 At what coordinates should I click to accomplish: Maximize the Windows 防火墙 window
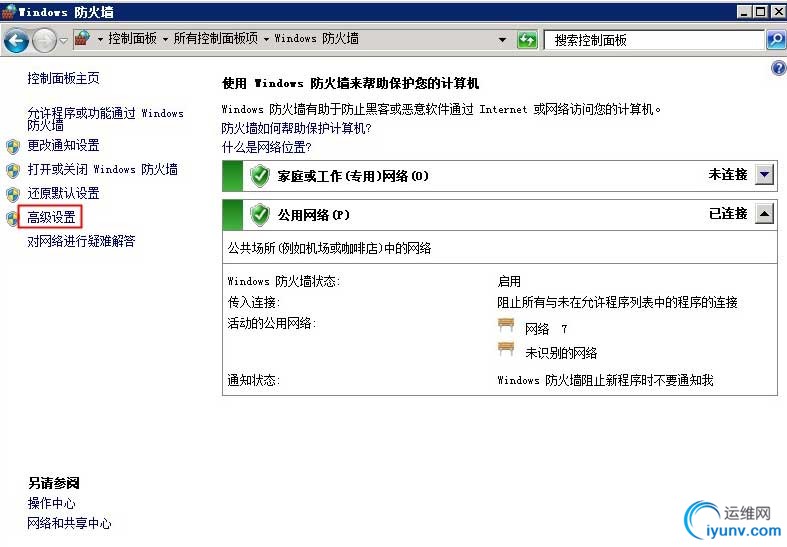click(761, 12)
